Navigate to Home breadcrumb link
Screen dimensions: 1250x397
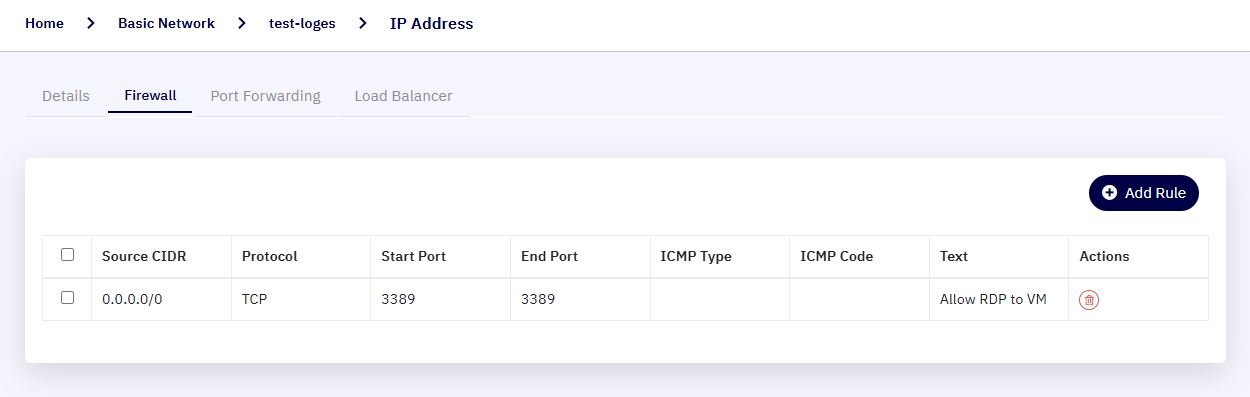tap(44, 23)
